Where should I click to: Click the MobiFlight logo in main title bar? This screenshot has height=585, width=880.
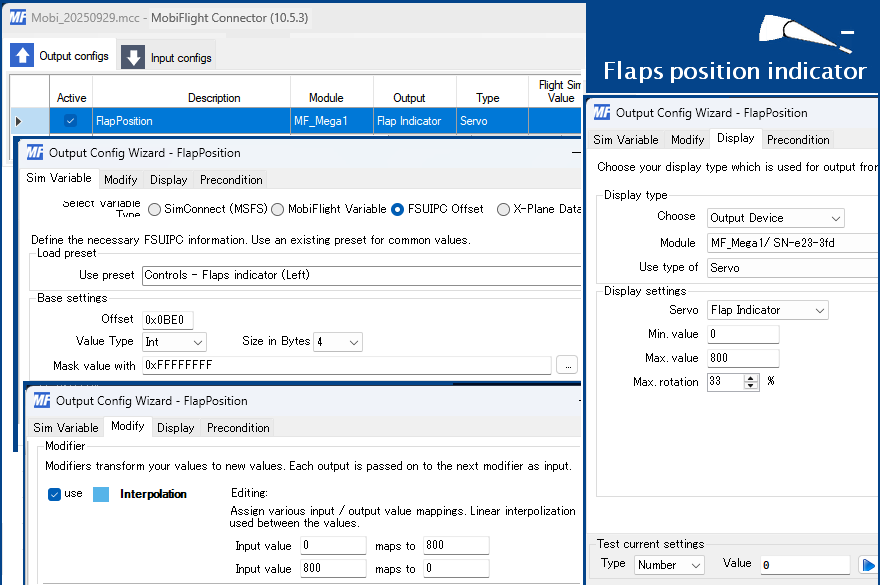point(17,17)
